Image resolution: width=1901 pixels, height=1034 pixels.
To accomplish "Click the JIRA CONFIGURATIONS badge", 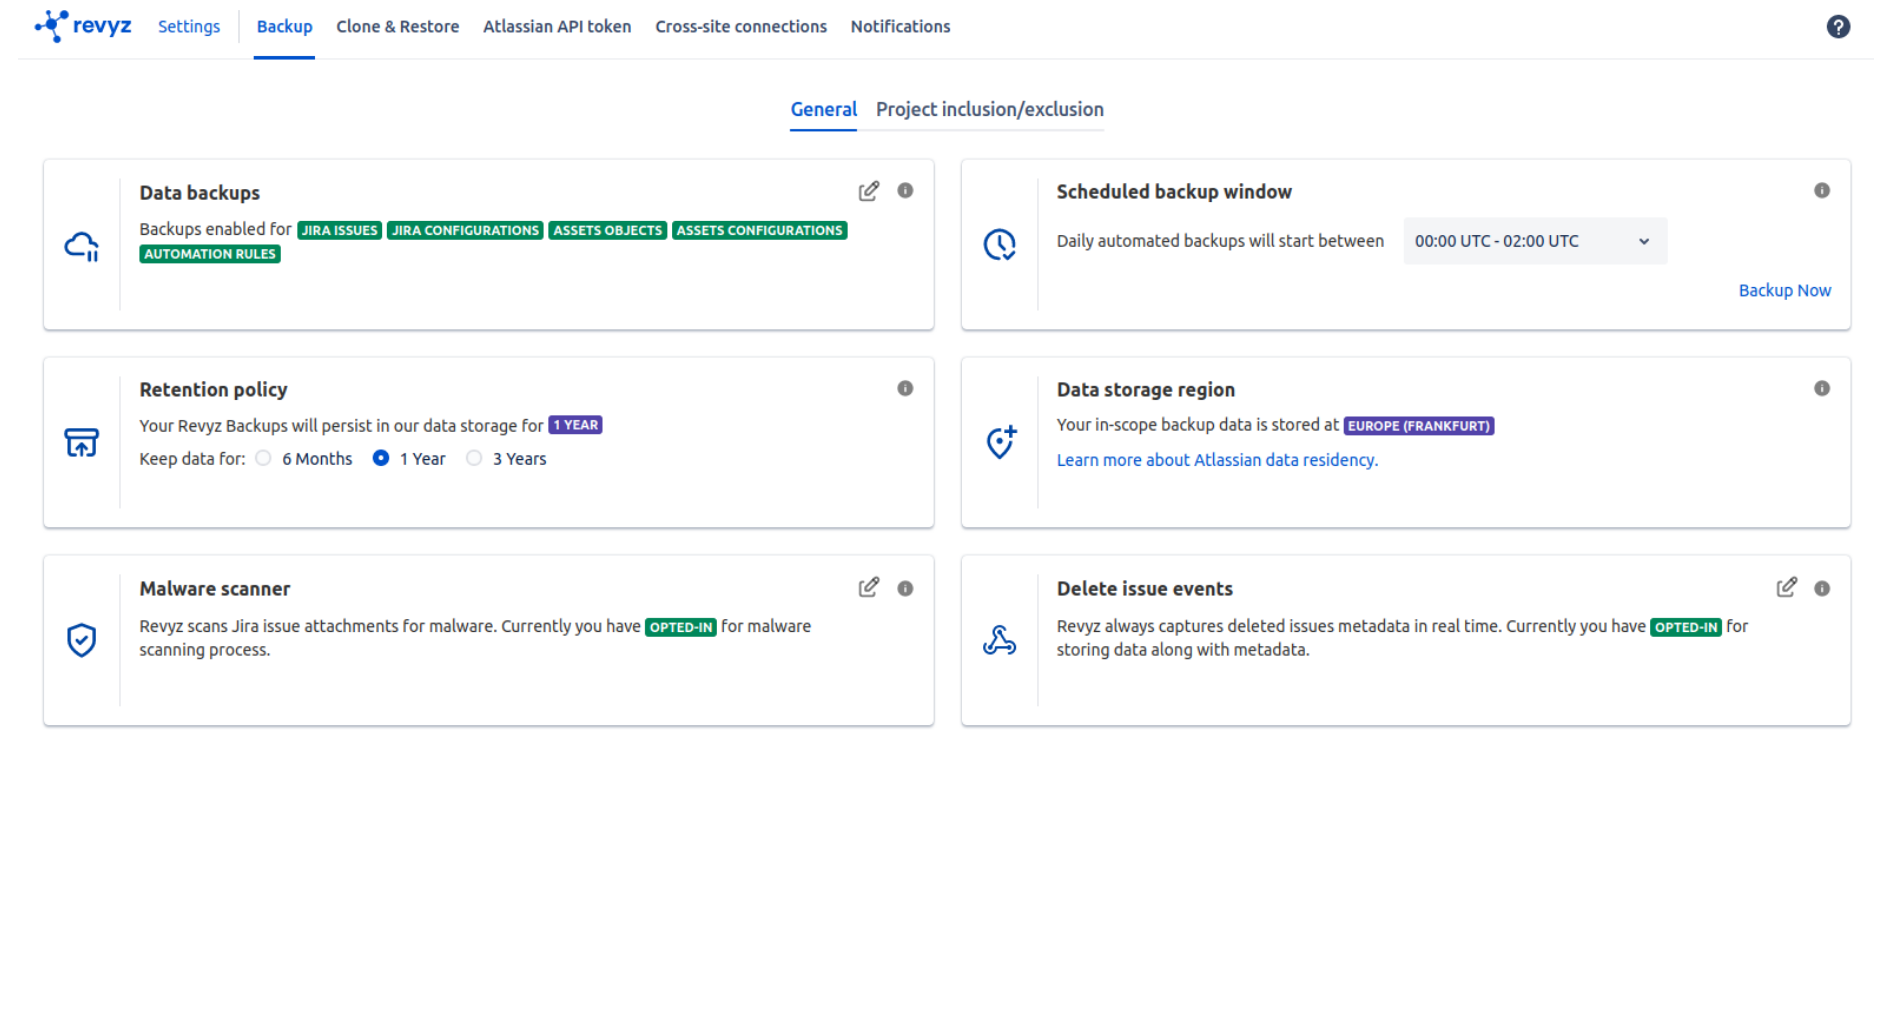I will coord(465,230).
